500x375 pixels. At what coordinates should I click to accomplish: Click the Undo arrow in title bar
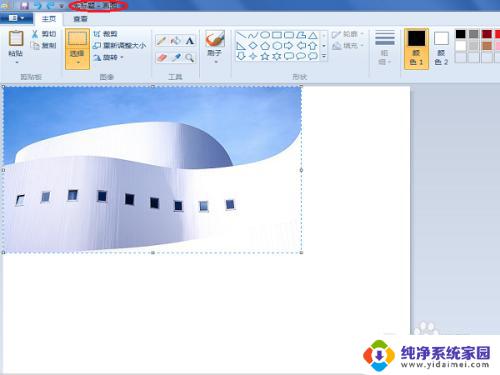[x=38, y=5]
